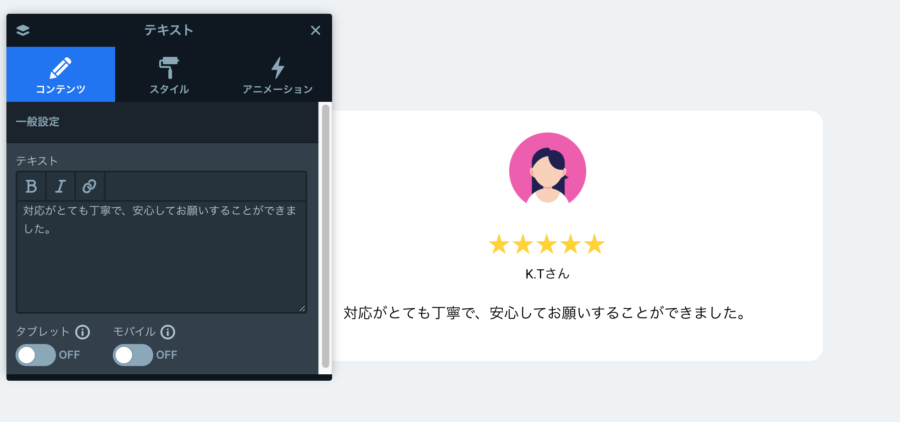Close the テキスト panel with the X

tap(315, 30)
